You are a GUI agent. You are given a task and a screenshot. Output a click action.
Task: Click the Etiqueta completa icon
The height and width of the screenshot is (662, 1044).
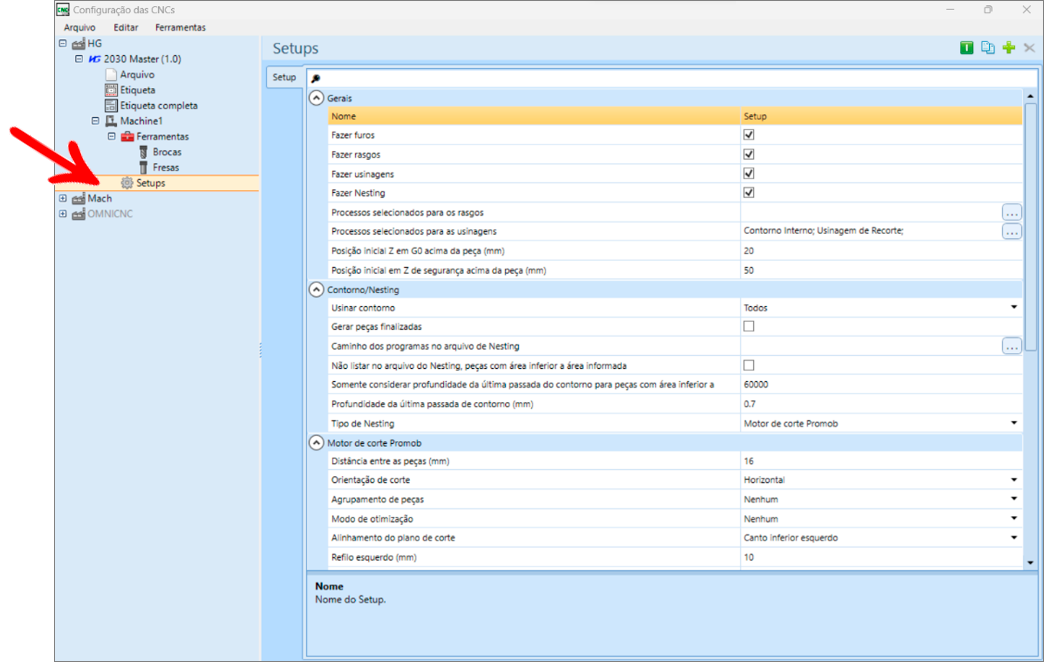(x=111, y=105)
